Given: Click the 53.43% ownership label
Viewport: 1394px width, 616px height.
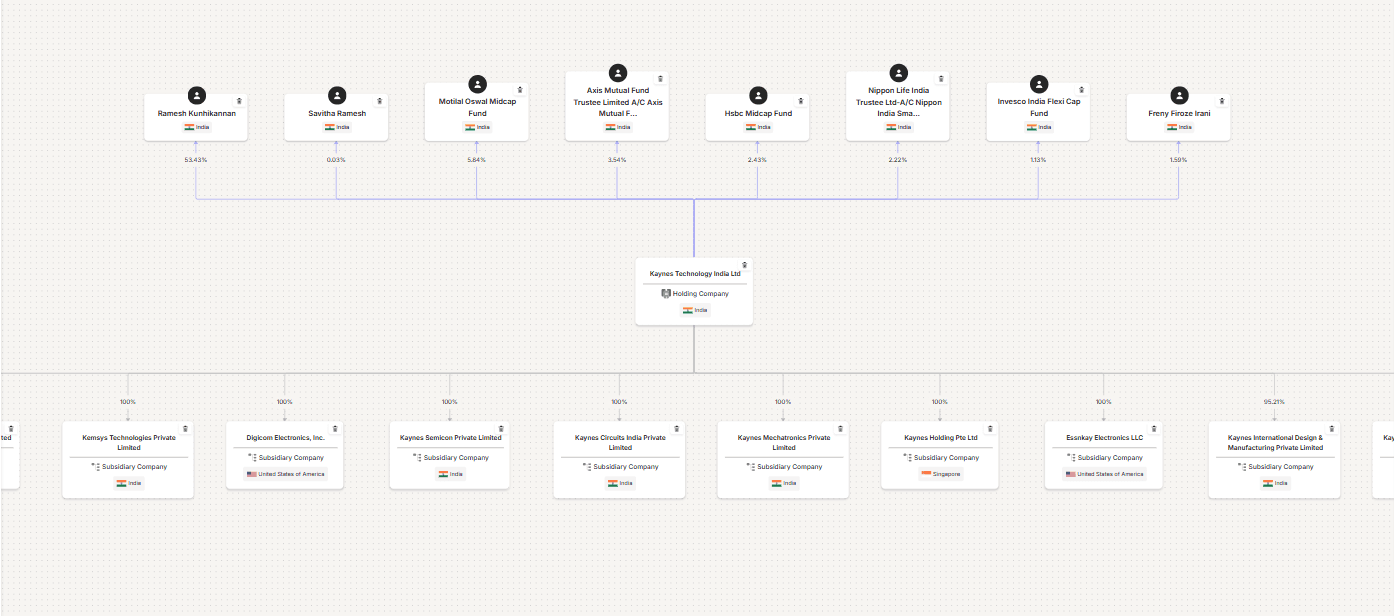Looking at the screenshot, I should 196,158.
